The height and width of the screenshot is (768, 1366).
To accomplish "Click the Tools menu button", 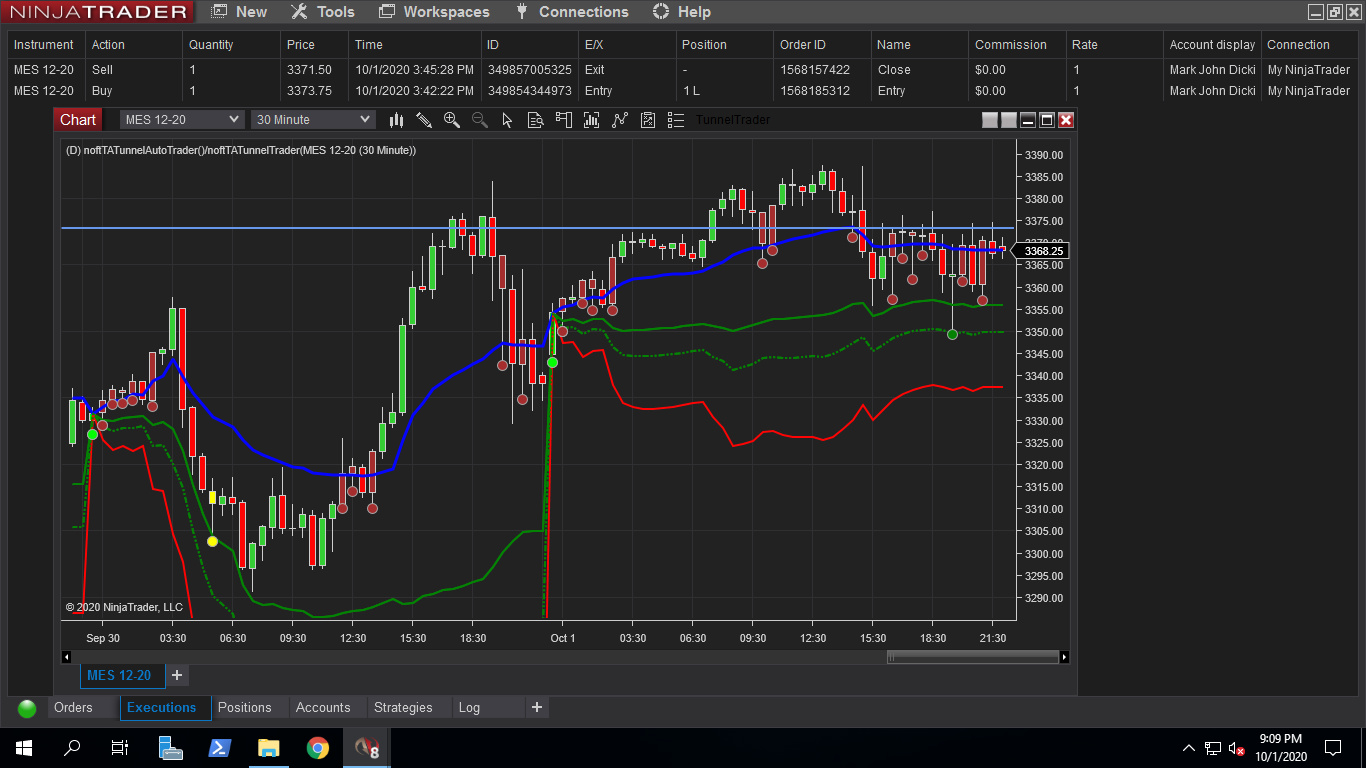I will pos(323,12).
